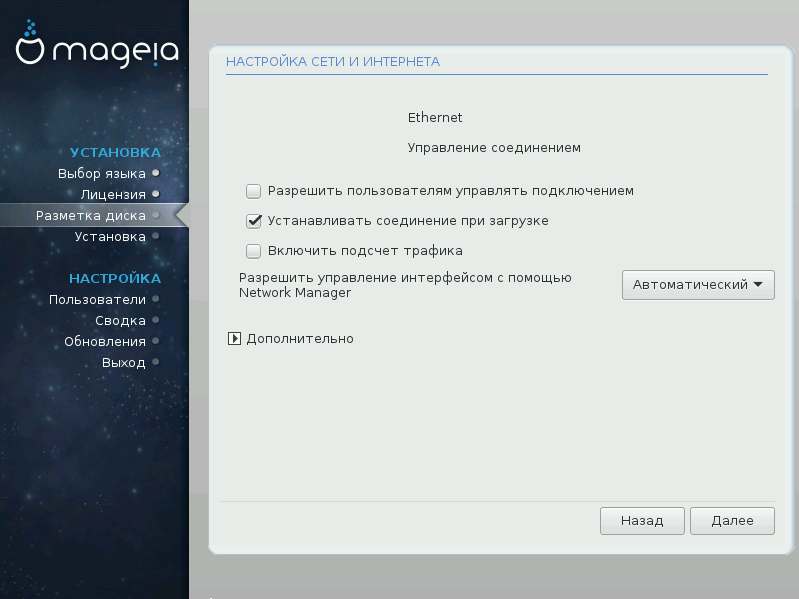Click the bullet beside Выход step
This screenshot has width=799, height=599.
155,362
